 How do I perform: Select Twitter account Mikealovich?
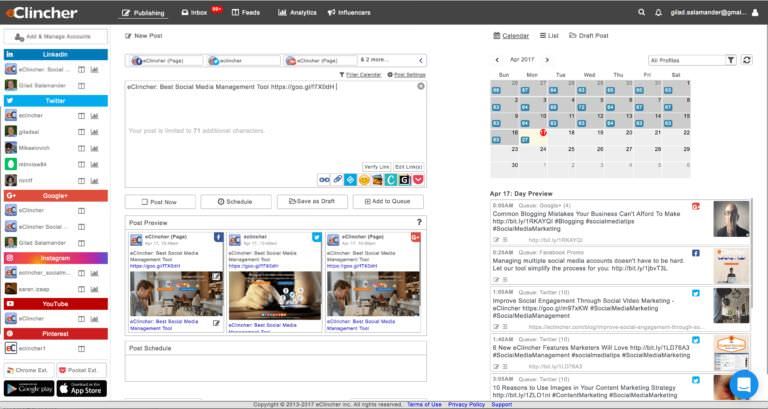[x=34, y=148]
